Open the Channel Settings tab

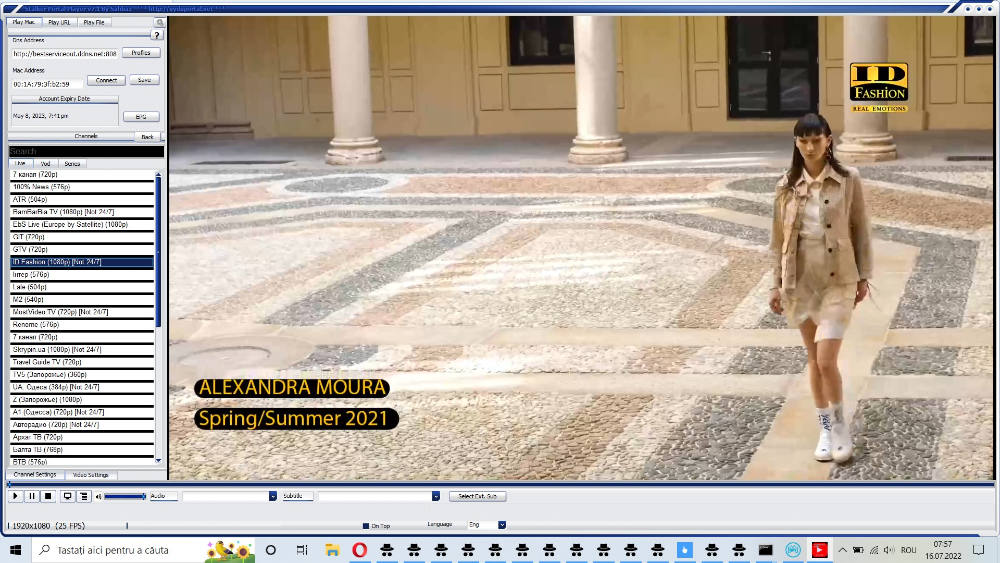pos(35,475)
